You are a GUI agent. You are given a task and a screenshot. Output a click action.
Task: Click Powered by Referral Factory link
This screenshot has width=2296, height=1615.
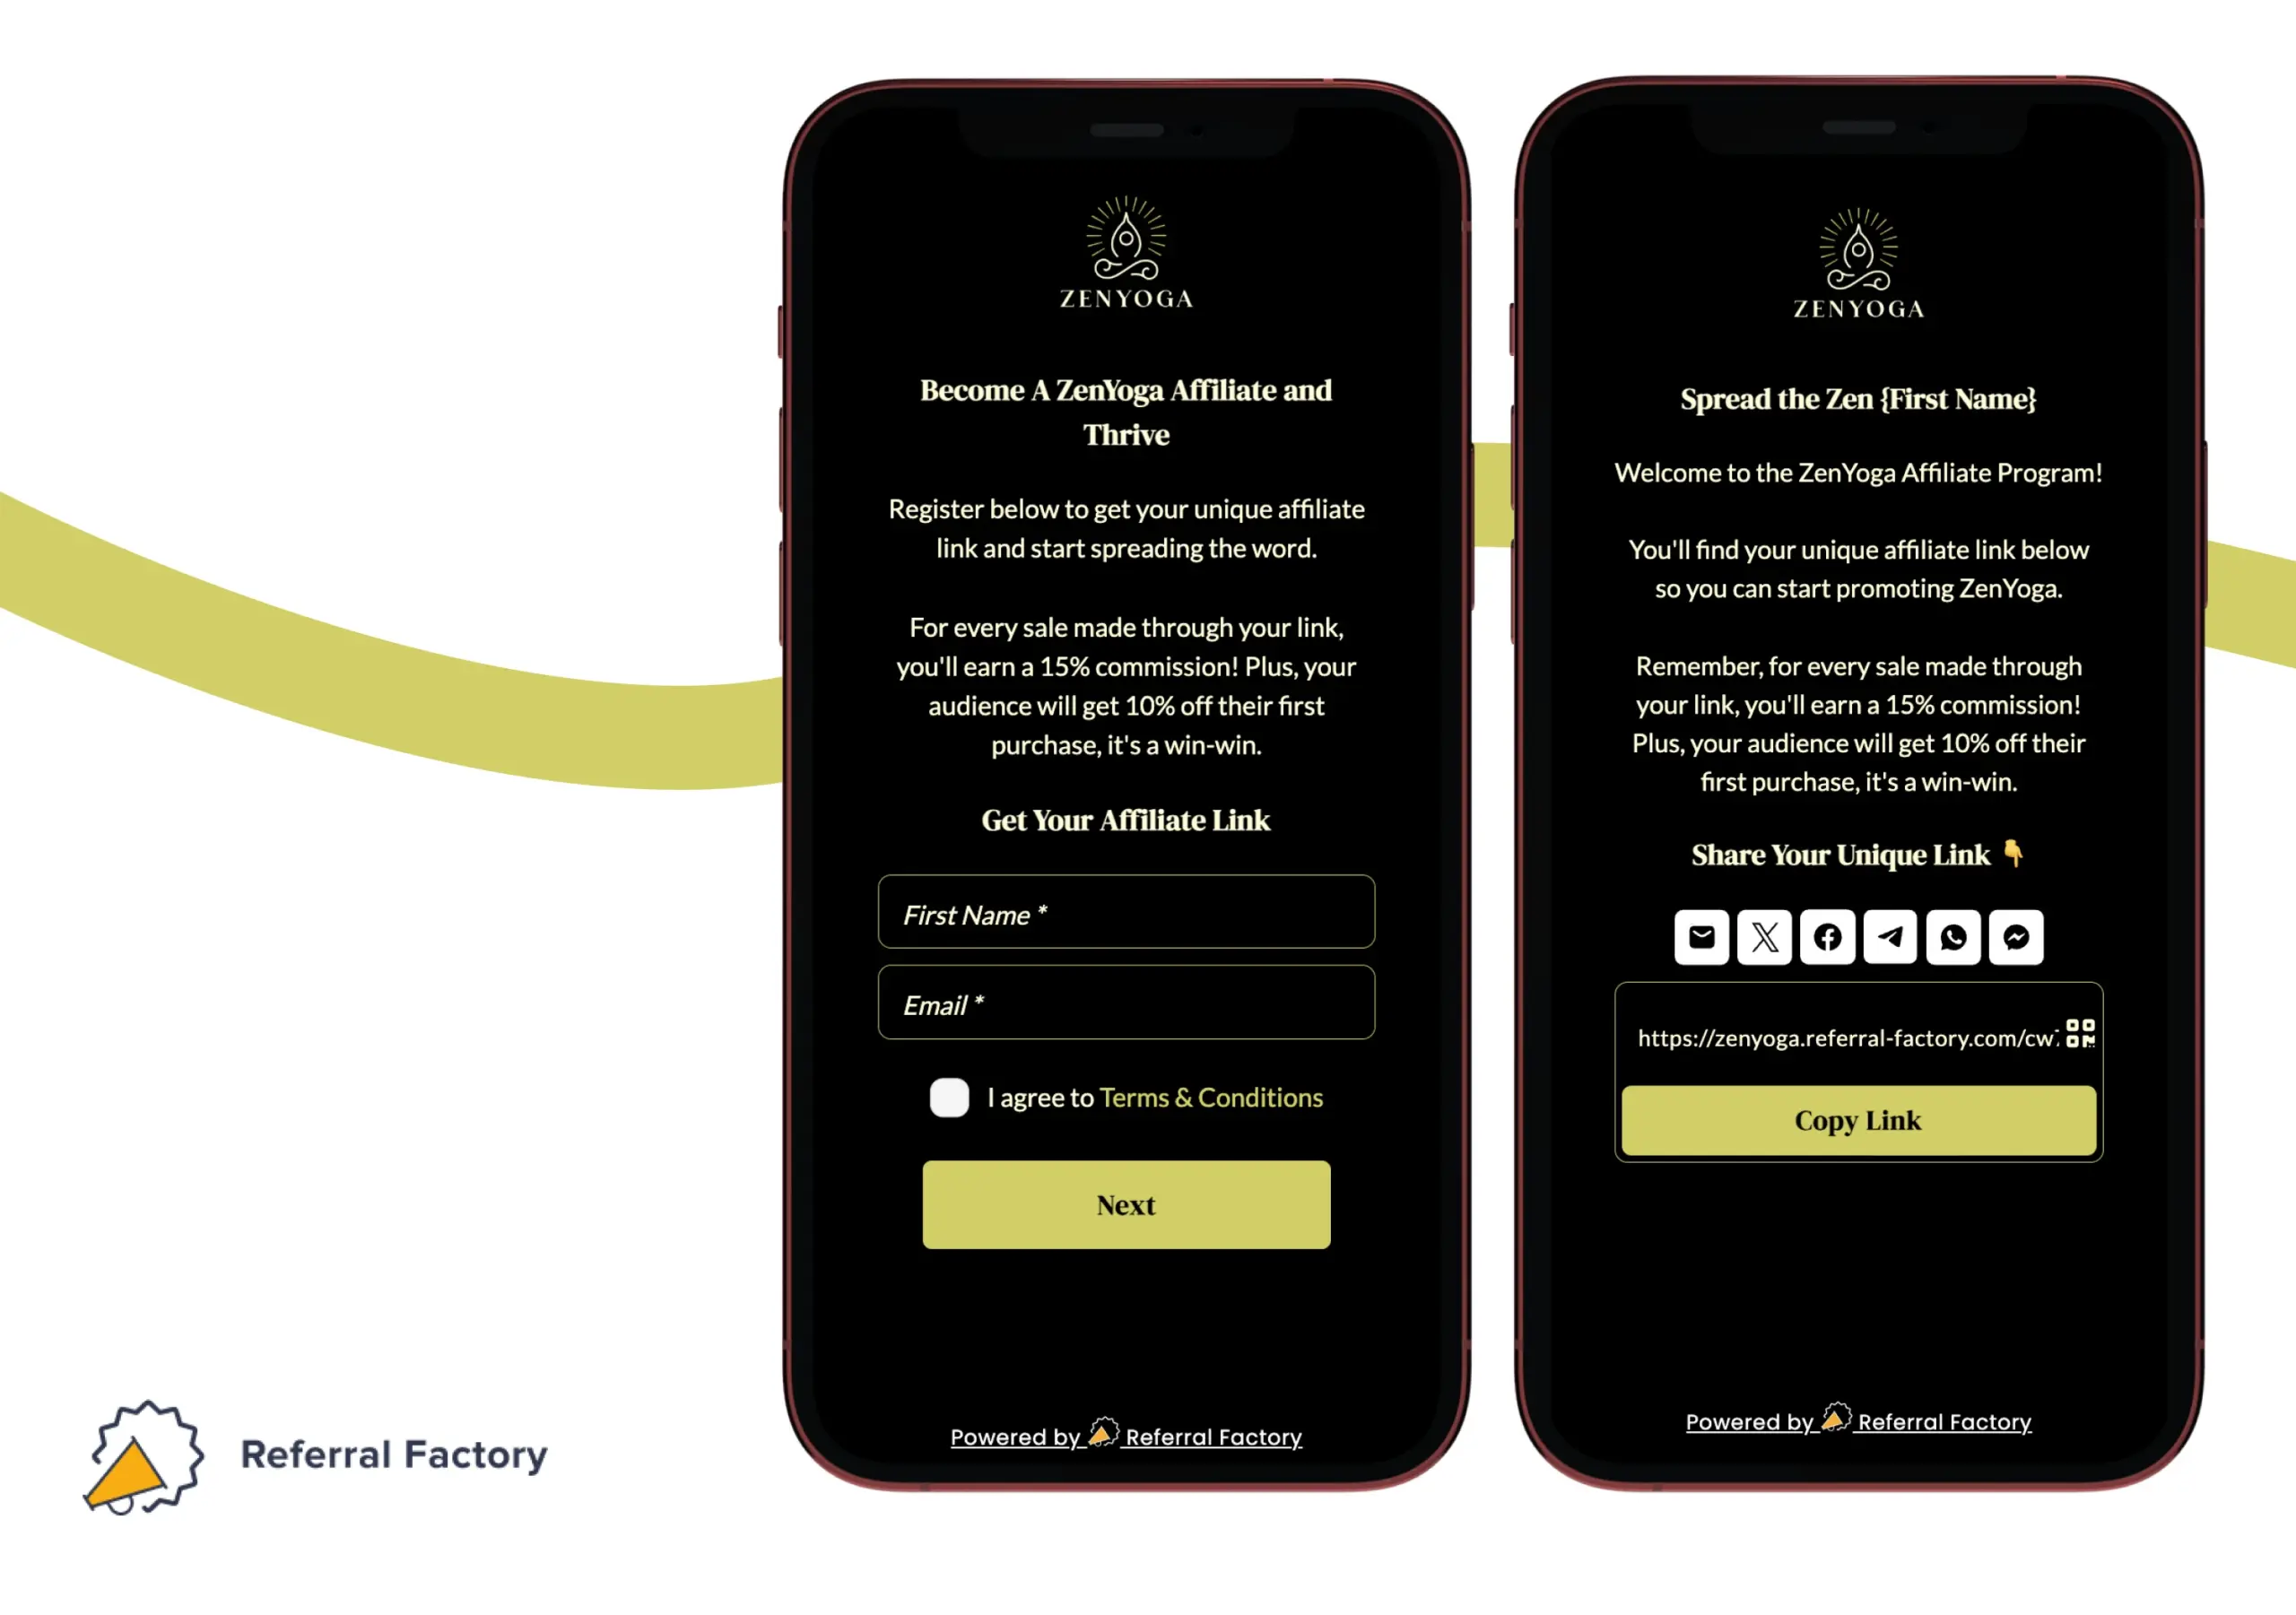point(1126,1437)
